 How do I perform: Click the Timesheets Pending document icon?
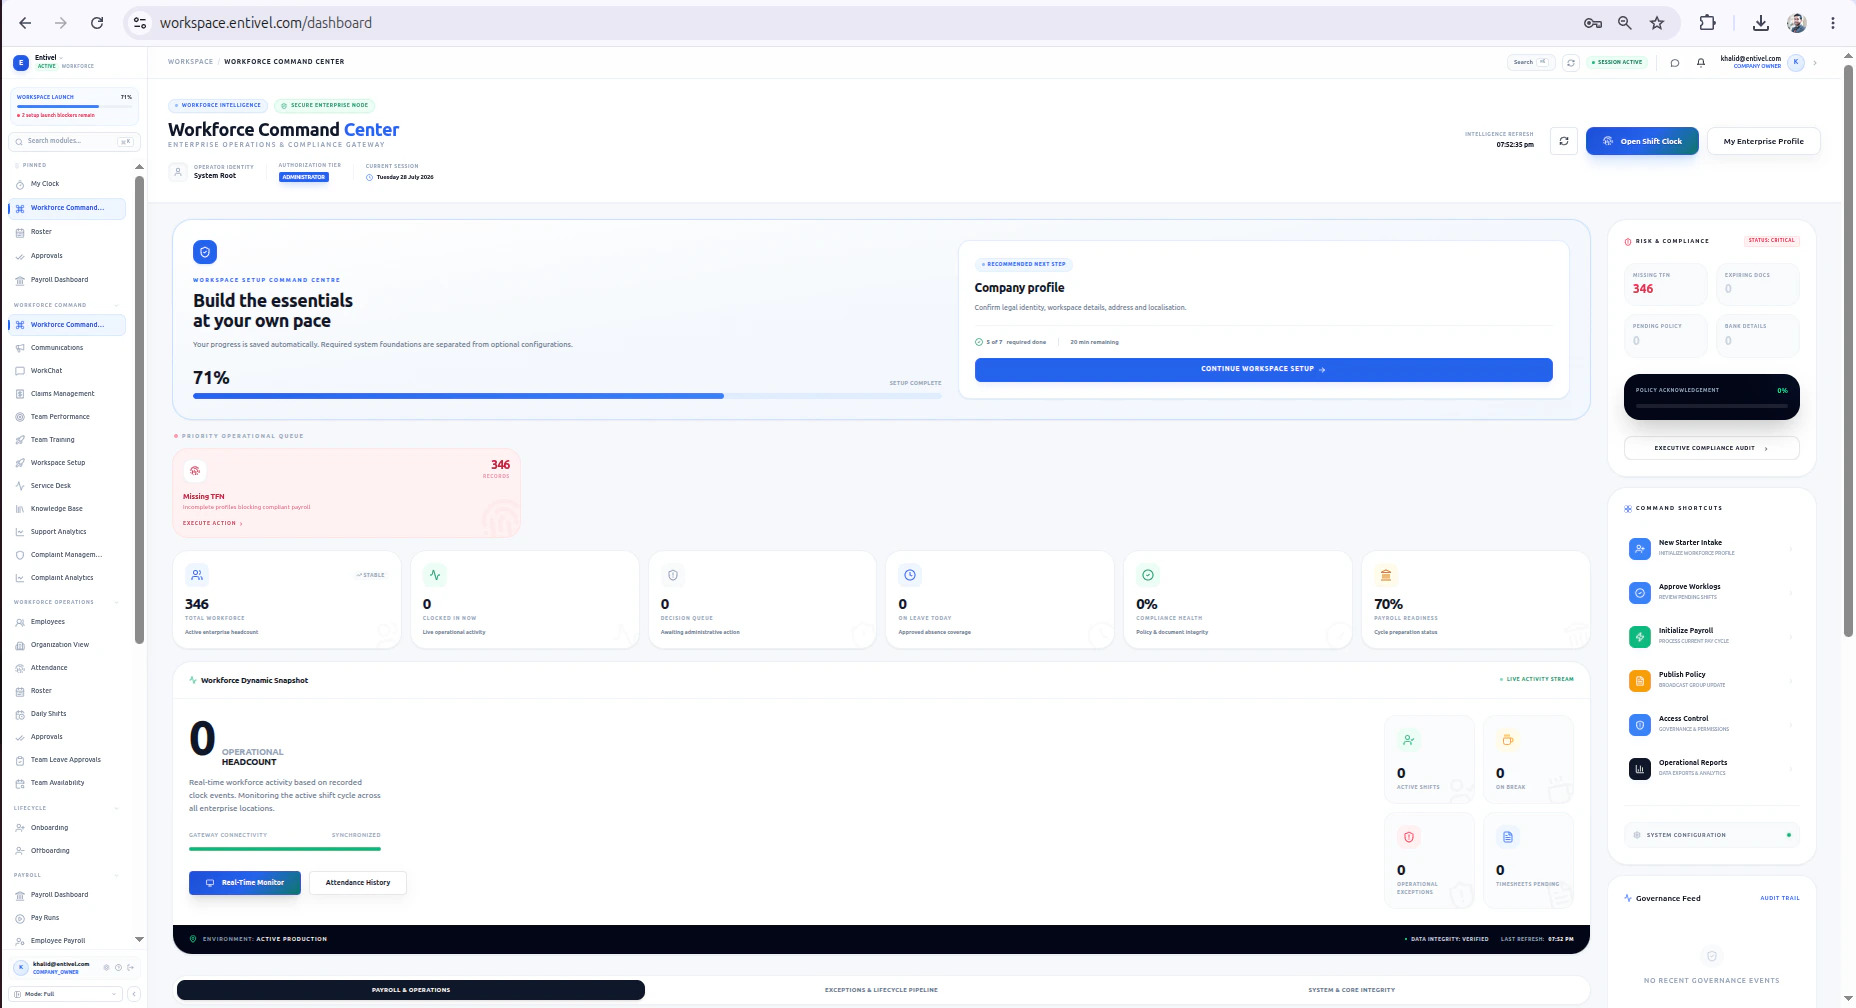[1507, 837]
